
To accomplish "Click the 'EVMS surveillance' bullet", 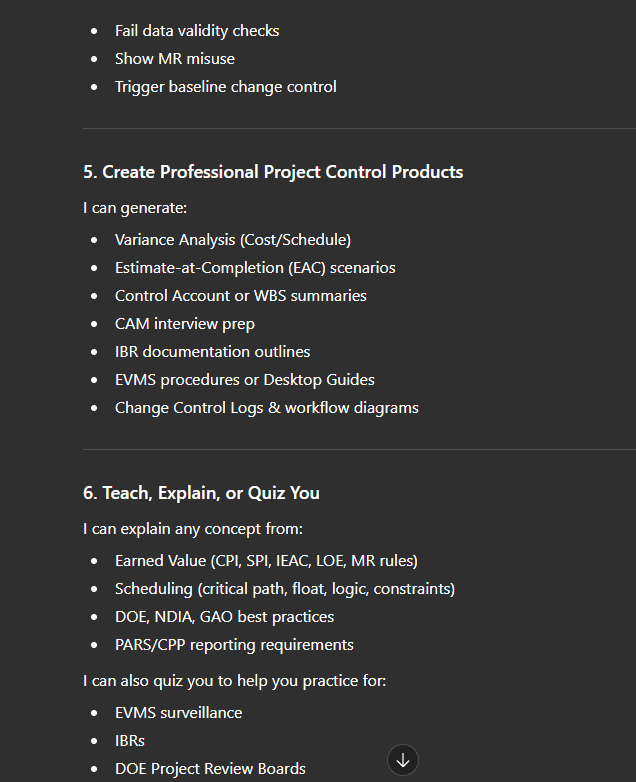I will click(x=178, y=713).
